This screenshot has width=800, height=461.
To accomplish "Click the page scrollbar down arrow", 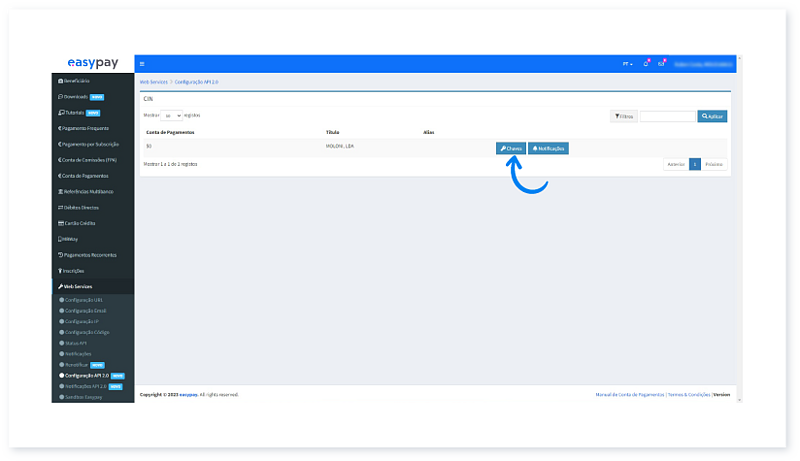I will pyautogui.click(x=739, y=400).
